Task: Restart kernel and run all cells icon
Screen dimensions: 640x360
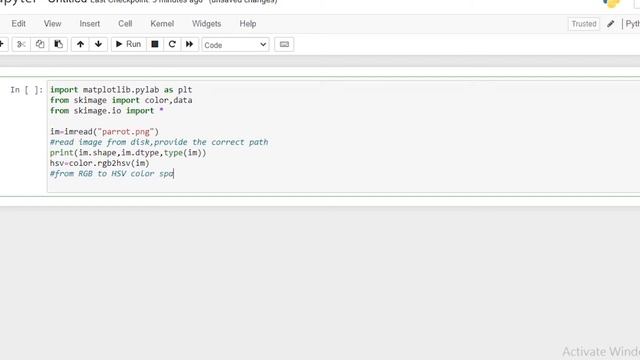Action: pos(189,44)
